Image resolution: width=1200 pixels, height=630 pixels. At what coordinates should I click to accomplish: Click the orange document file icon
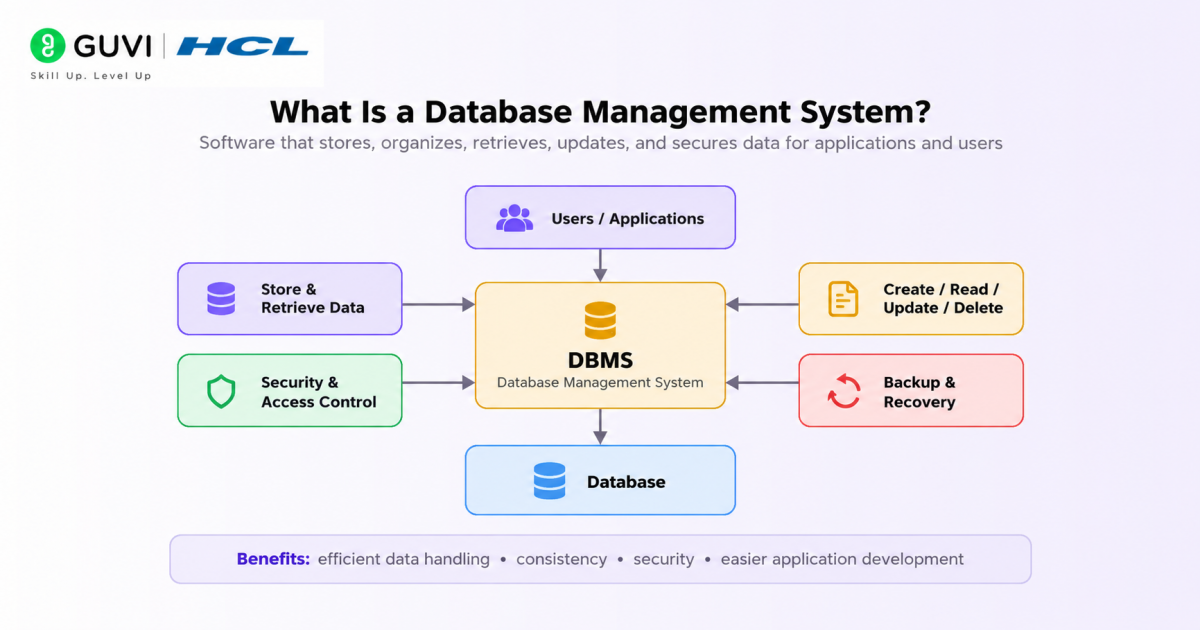tap(844, 299)
